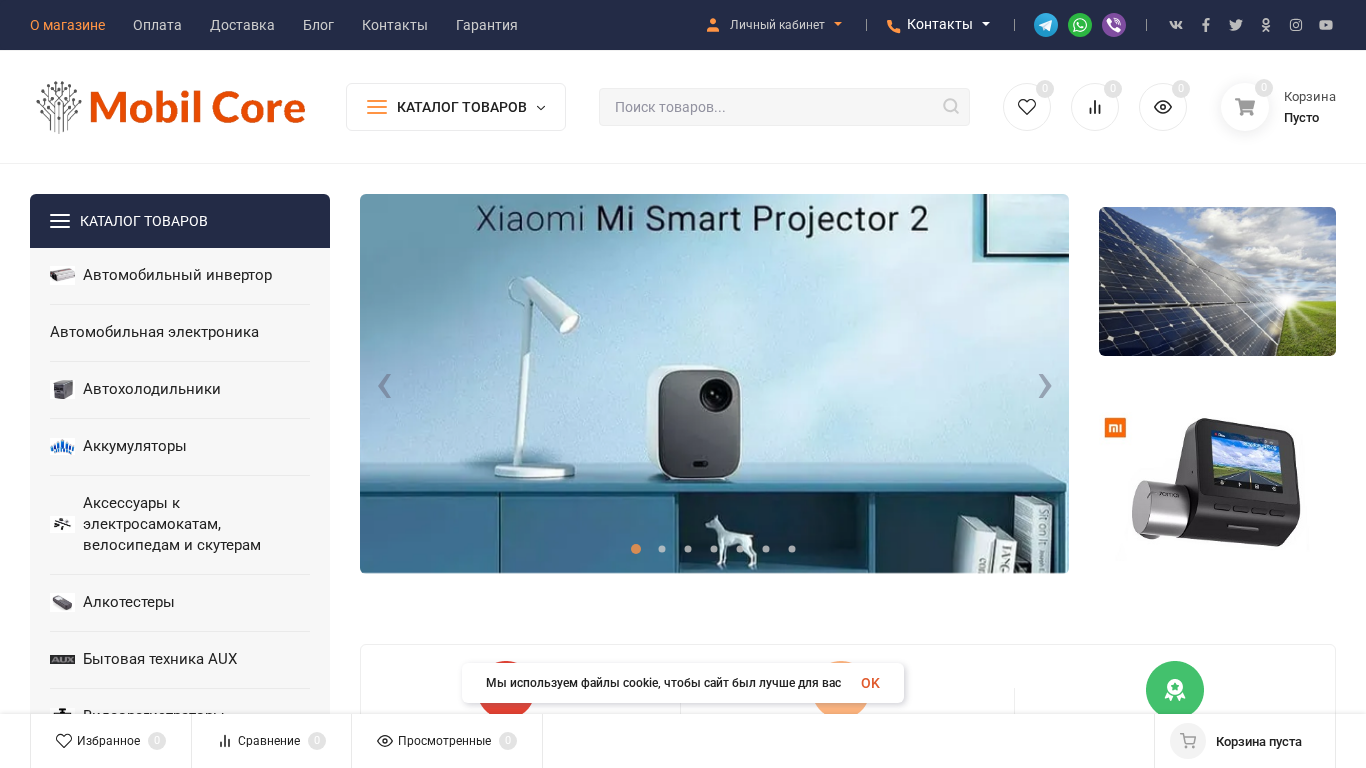The height and width of the screenshot is (768, 1366).
Task: Visit the Odnoklassniki social page icon
Action: tap(1266, 25)
